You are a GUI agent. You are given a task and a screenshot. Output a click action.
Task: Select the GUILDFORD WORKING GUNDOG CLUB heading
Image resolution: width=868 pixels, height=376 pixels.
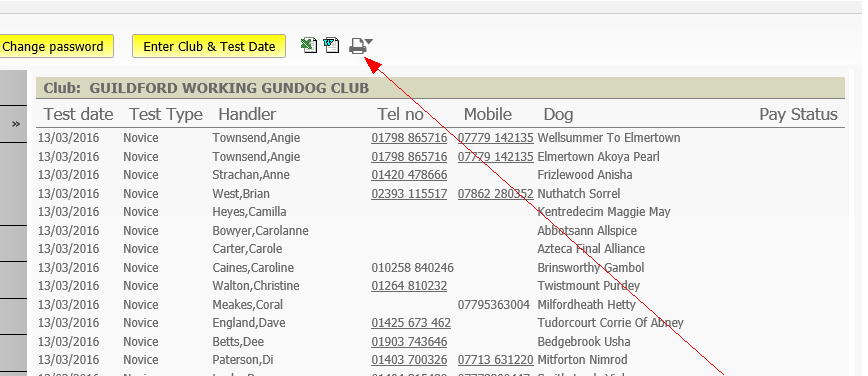pyautogui.click(x=229, y=89)
